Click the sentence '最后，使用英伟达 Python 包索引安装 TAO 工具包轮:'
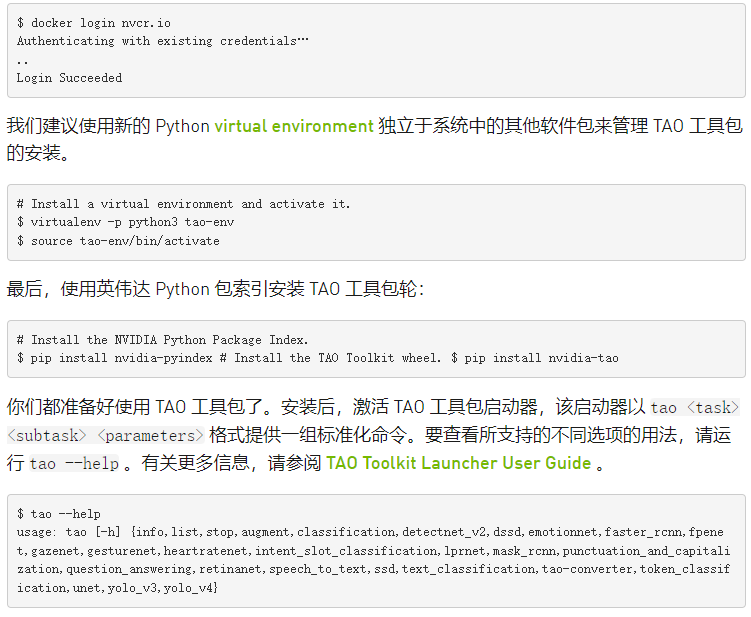The width and height of the screenshot is (751, 617). point(216,289)
